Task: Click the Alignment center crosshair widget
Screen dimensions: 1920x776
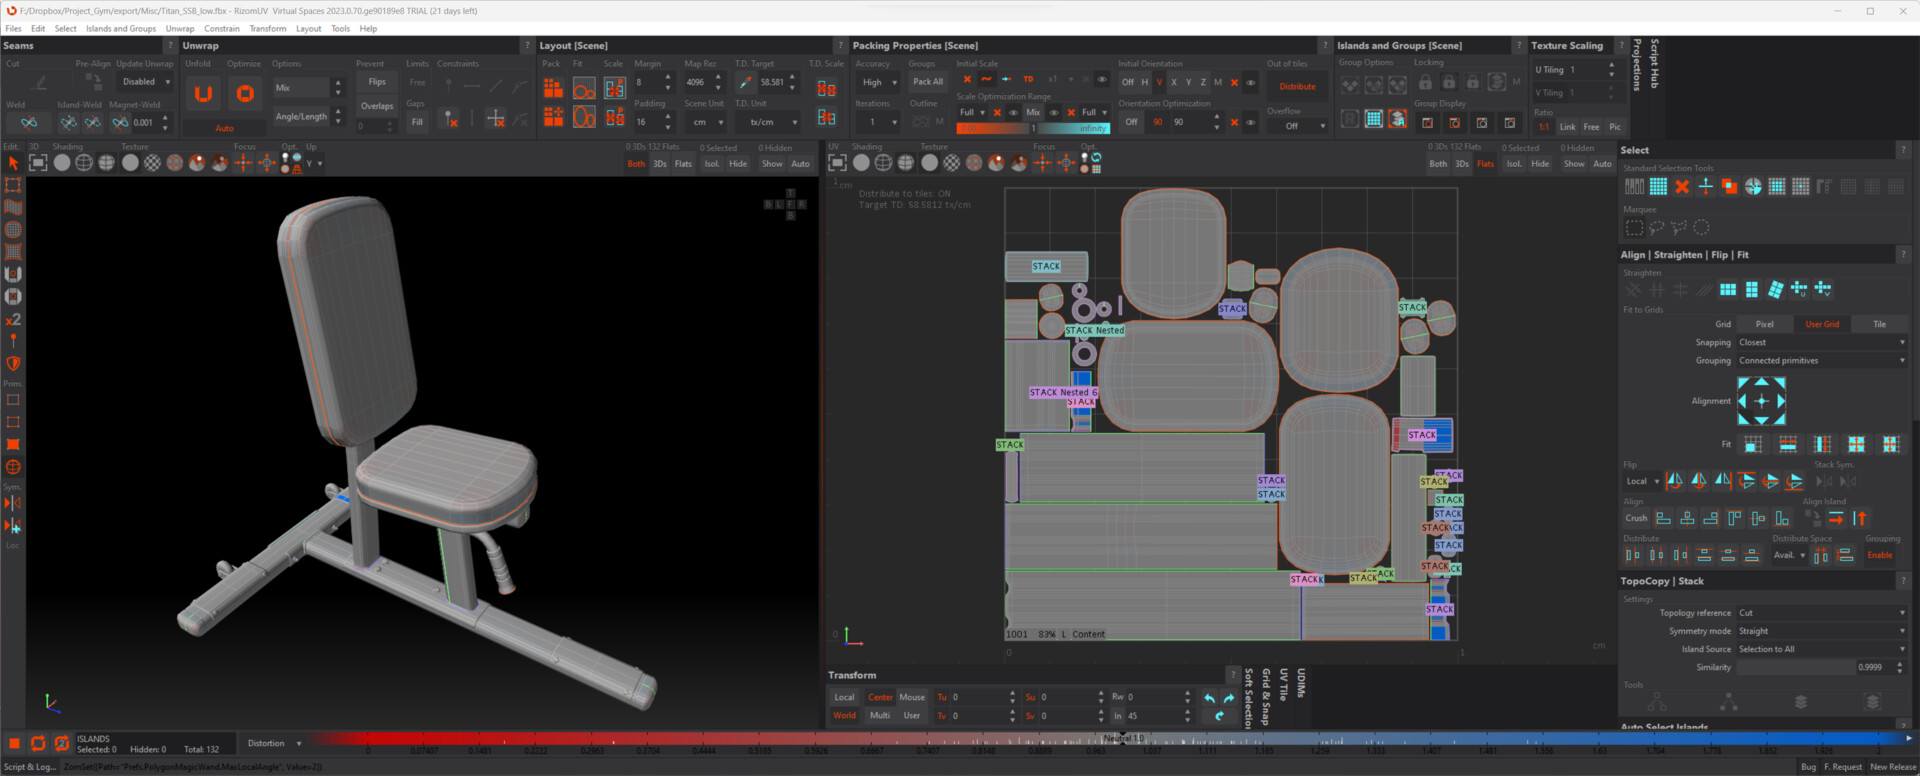Action: point(1761,401)
